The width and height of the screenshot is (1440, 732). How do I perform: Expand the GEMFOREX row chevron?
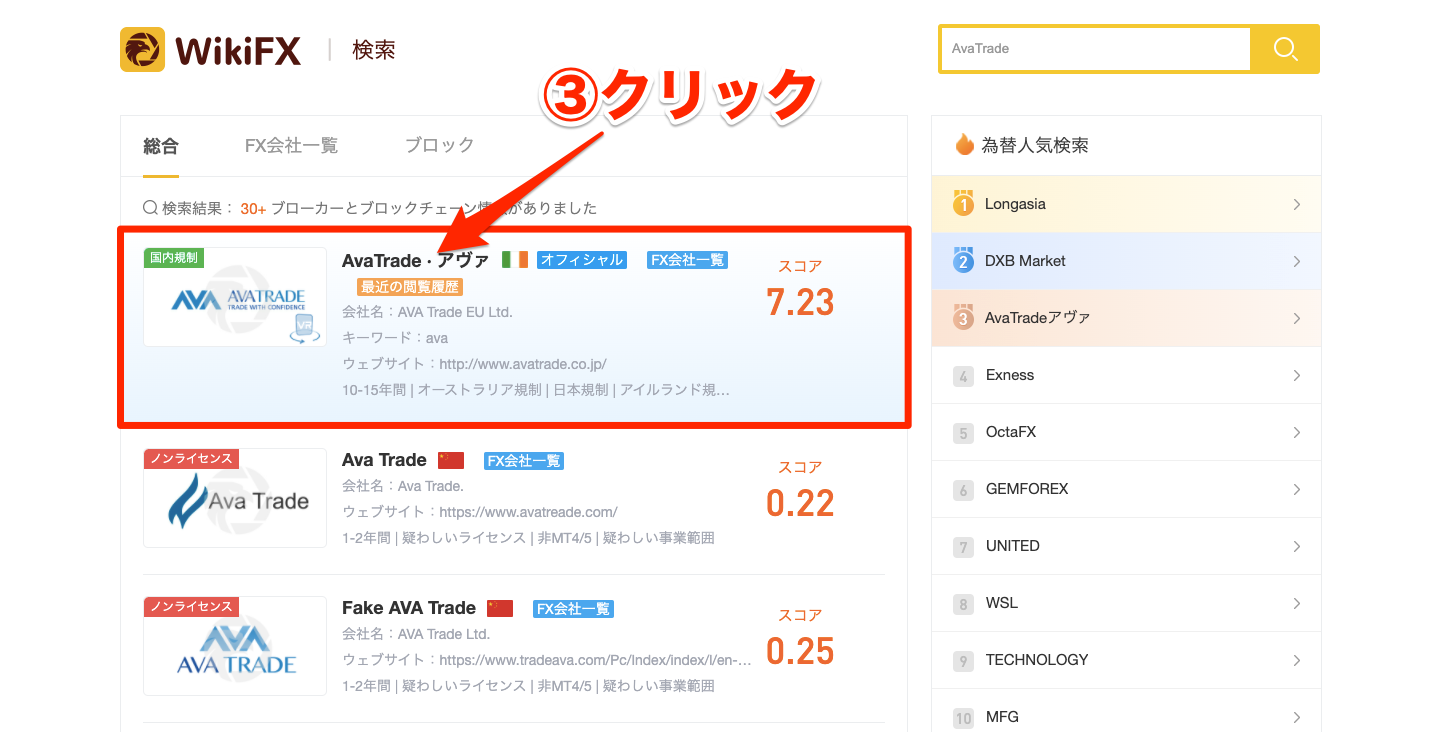(x=1297, y=489)
